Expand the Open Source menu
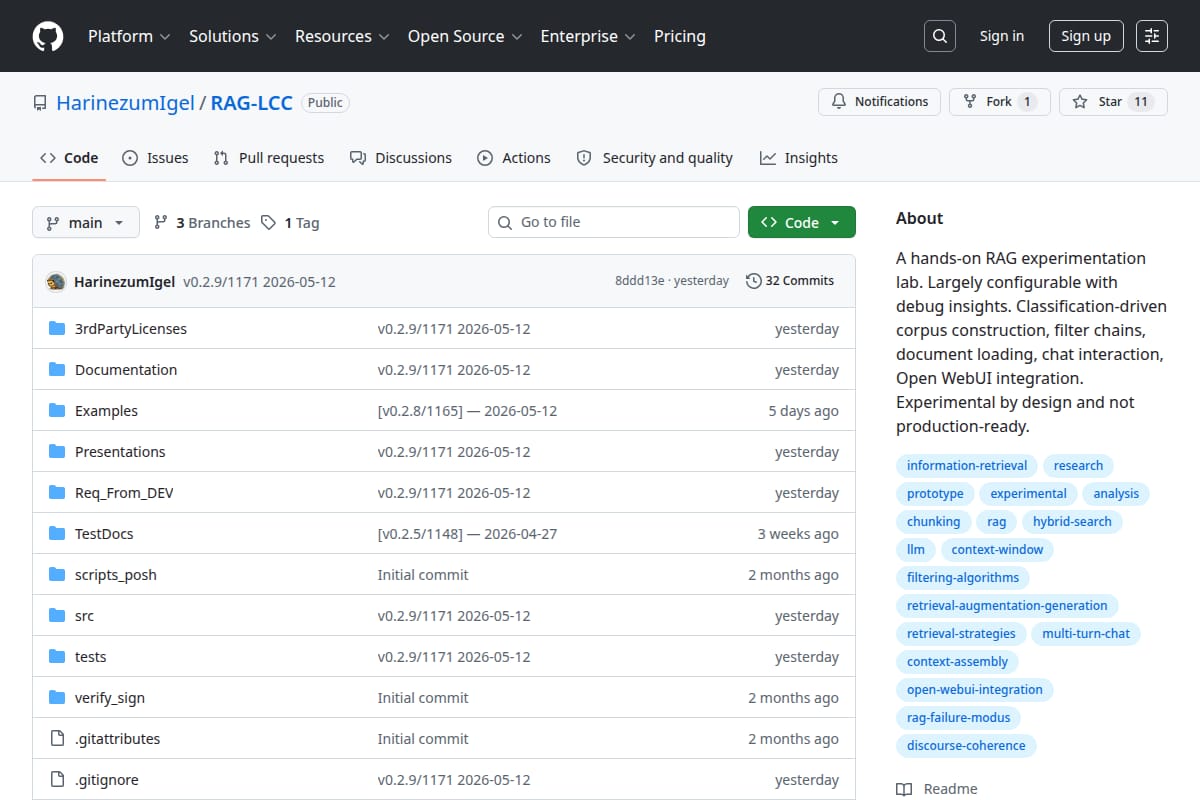Viewport: 1200px width, 800px height. tap(465, 36)
